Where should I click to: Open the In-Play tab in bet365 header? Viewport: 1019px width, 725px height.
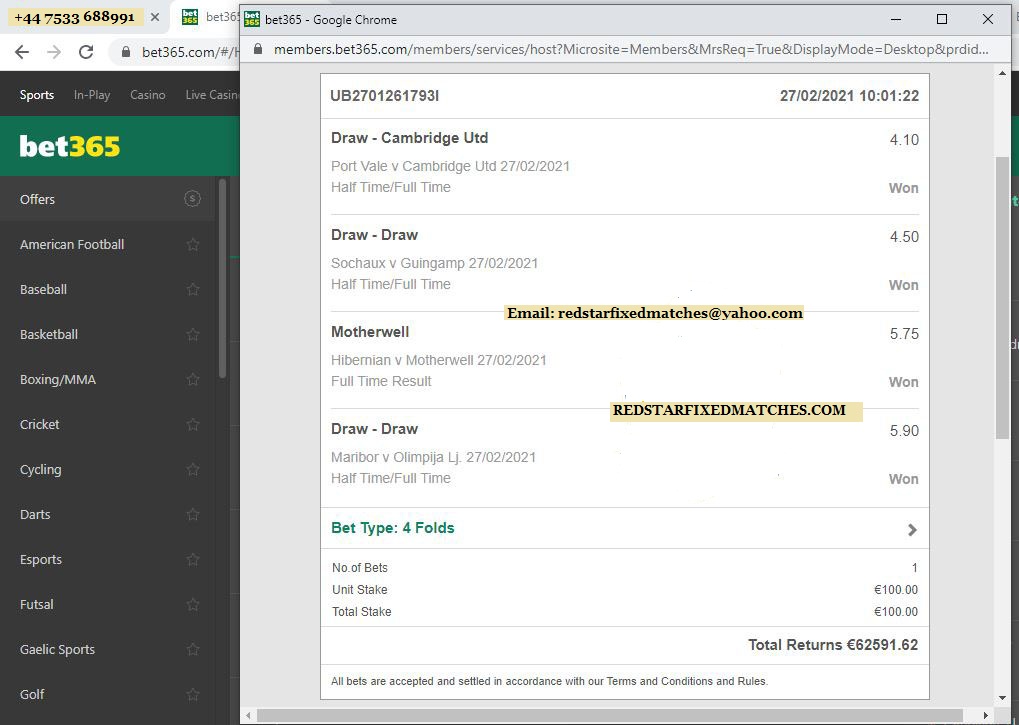92,95
